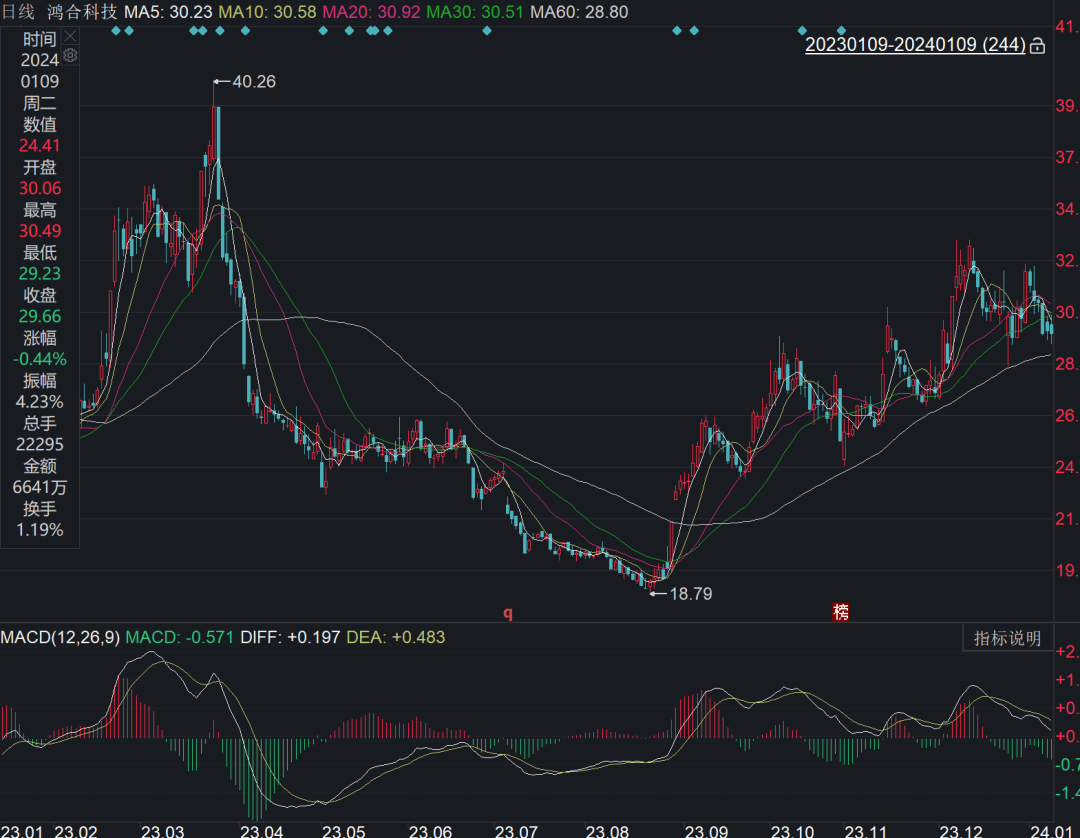Click the 23.05 date axis label
The image size is (1080, 838).
344,830
